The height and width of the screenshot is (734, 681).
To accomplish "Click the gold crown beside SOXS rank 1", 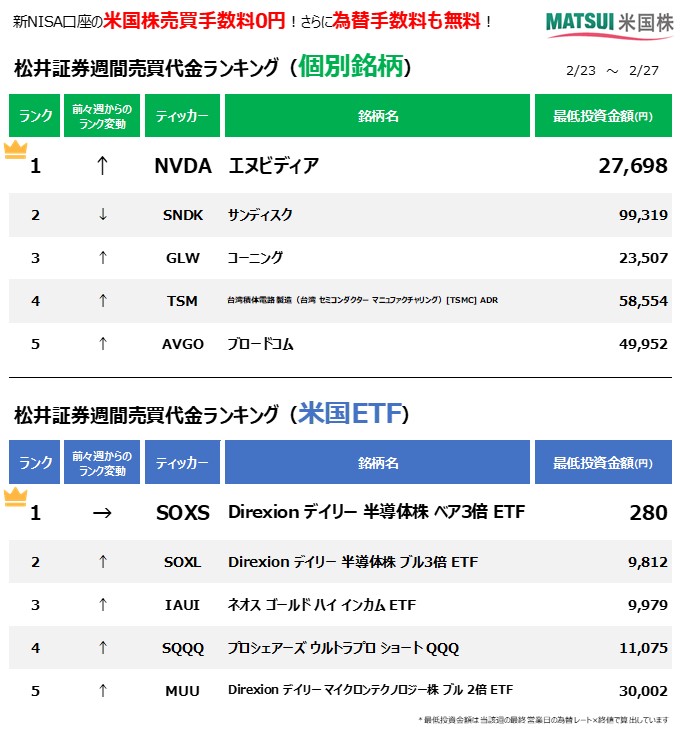I will pos(15,497).
